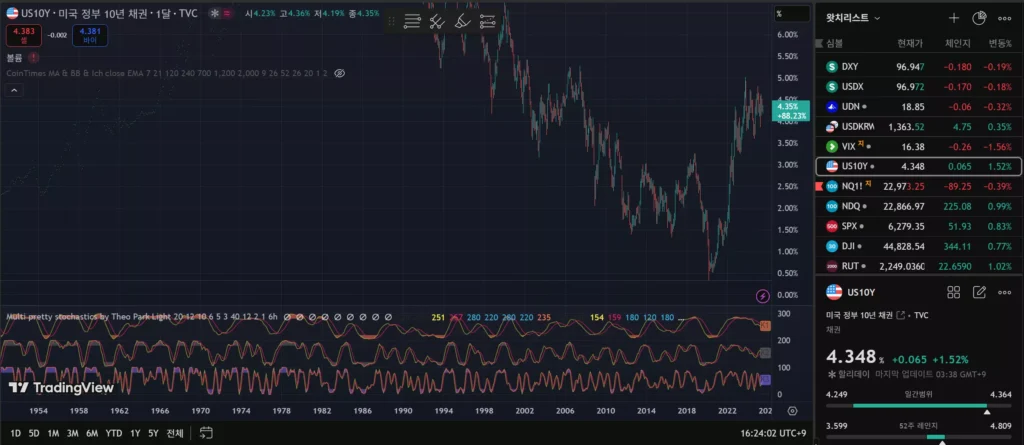Click the blue 4.381 바이 buy button
1024x445 pixels.
tap(90, 35)
